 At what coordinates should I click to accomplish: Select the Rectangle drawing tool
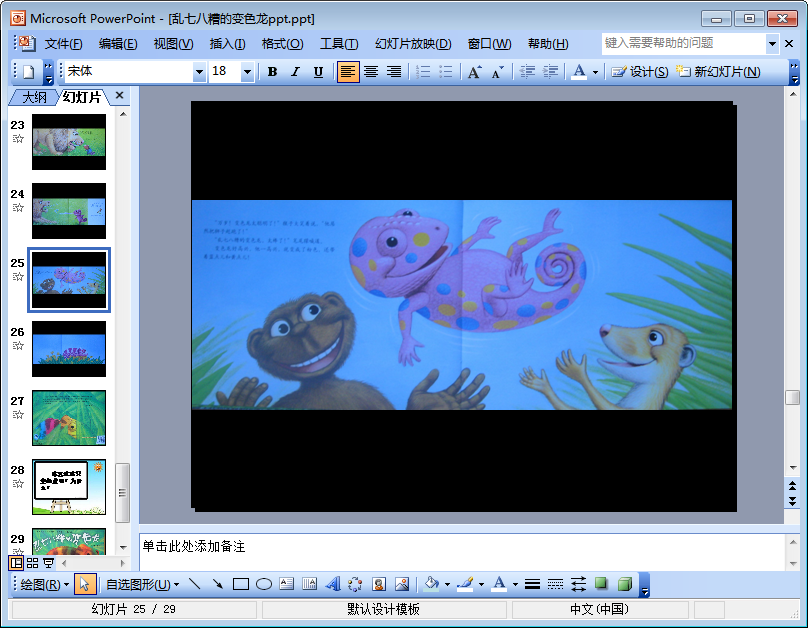click(241, 584)
